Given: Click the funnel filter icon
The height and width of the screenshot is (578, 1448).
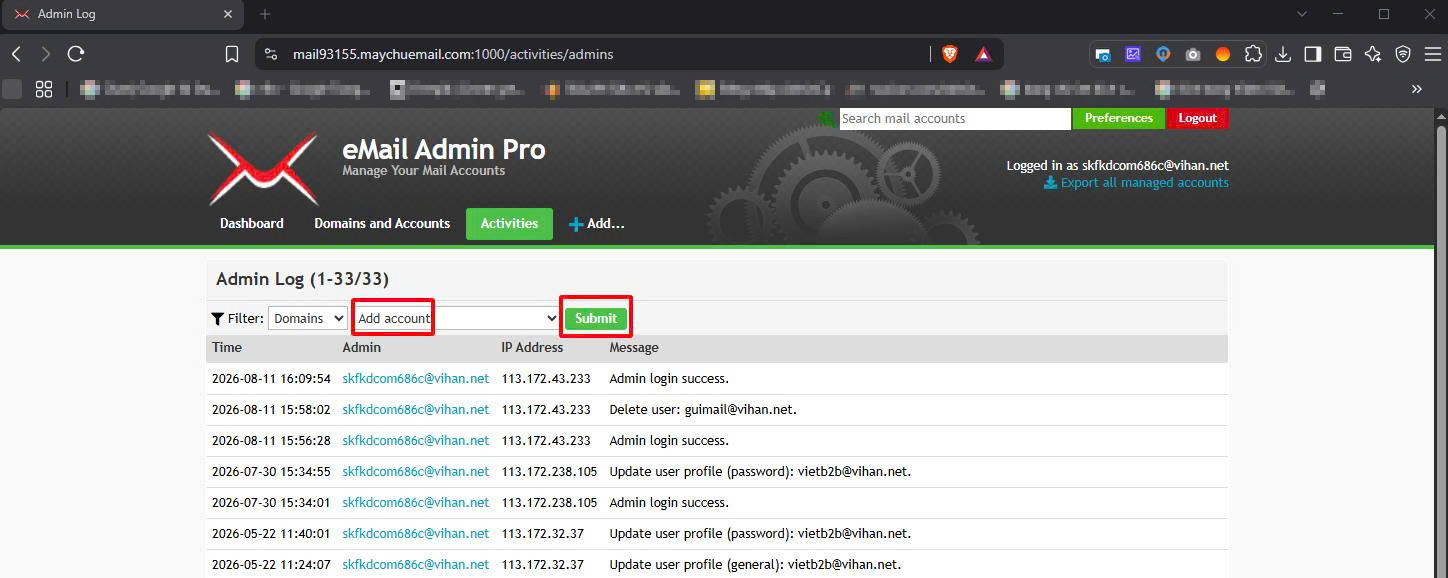Looking at the screenshot, I should pyautogui.click(x=218, y=318).
